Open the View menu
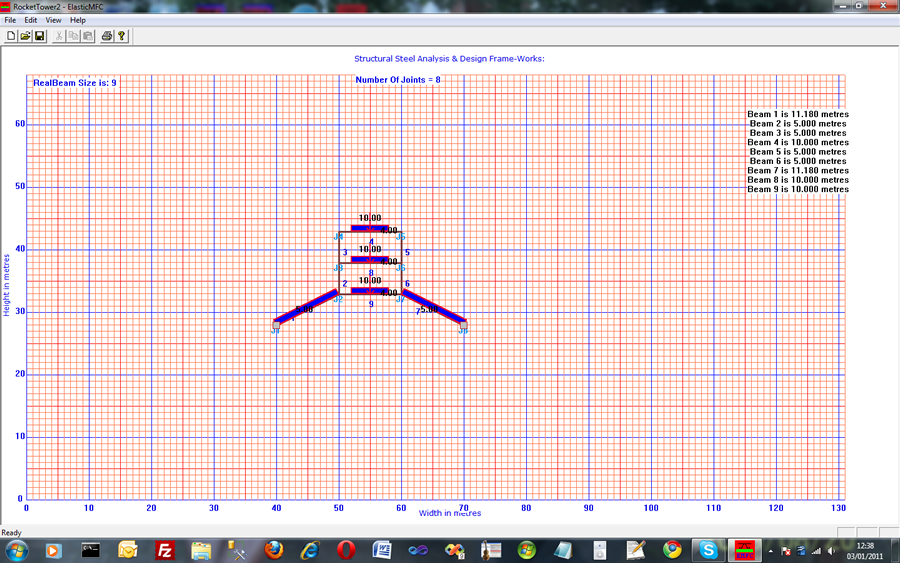Screen dimensions: 900x563 [x=53, y=20]
